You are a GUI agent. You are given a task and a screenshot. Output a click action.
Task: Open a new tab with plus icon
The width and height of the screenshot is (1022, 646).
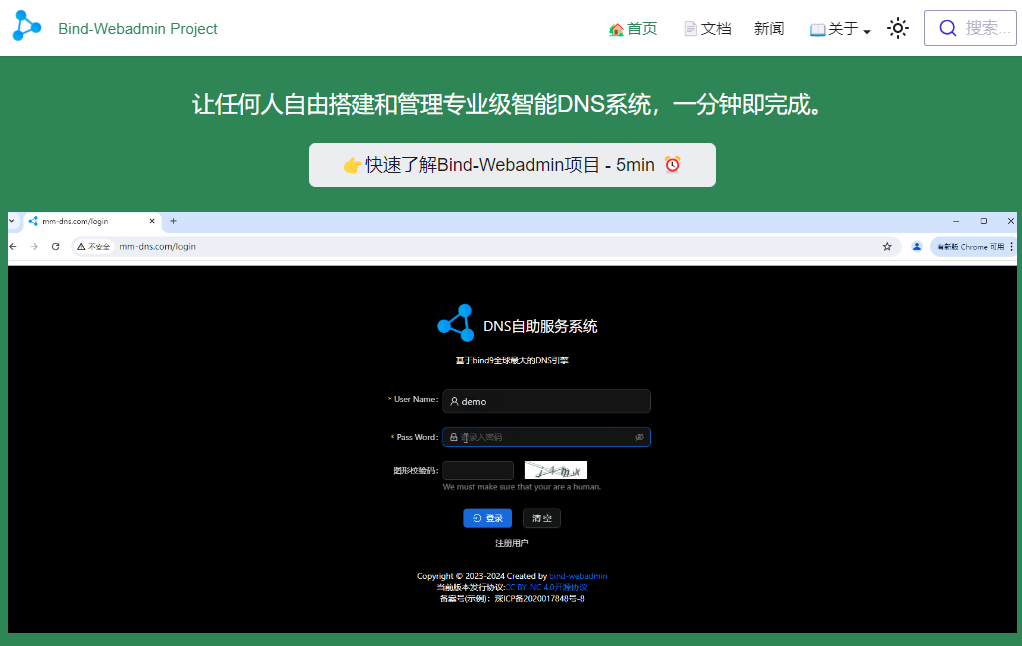click(x=173, y=221)
